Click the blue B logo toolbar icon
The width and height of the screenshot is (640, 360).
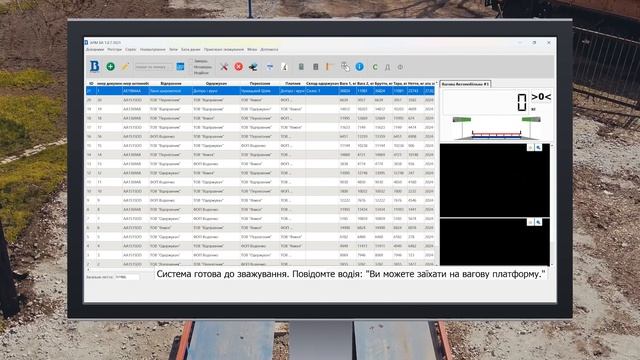pyautogui.click(x=95, y=66)
